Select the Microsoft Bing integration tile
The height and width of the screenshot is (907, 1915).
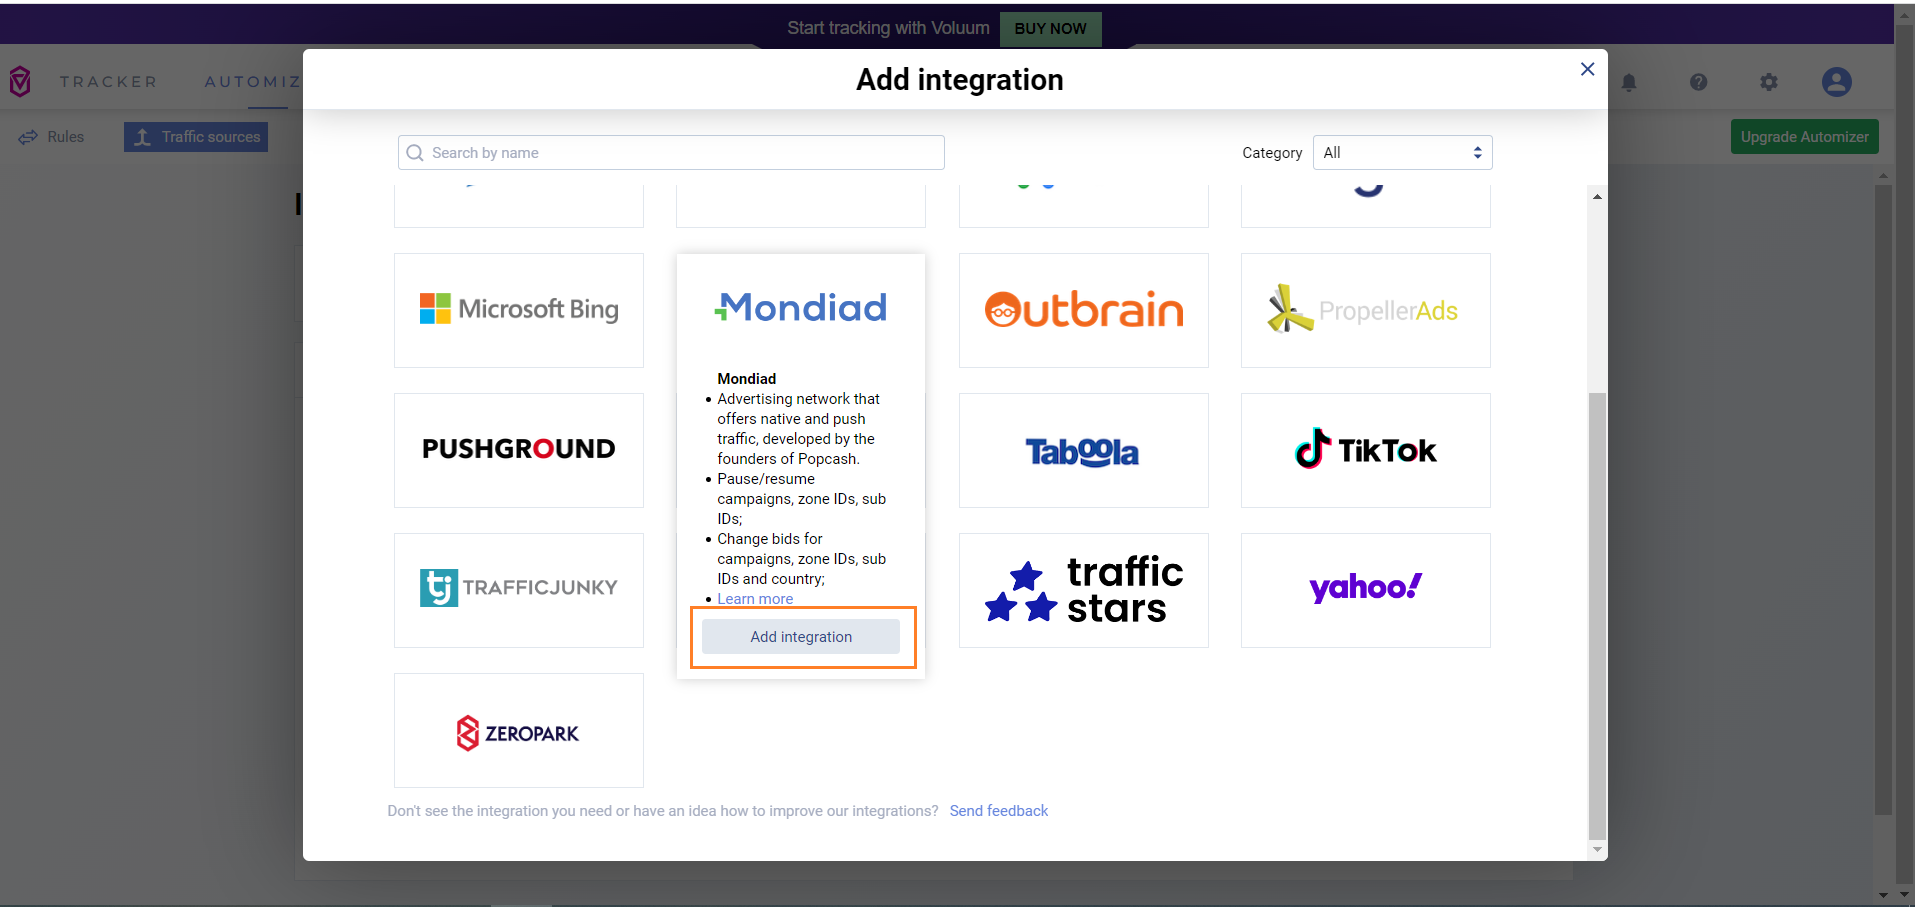click(518, 310)
